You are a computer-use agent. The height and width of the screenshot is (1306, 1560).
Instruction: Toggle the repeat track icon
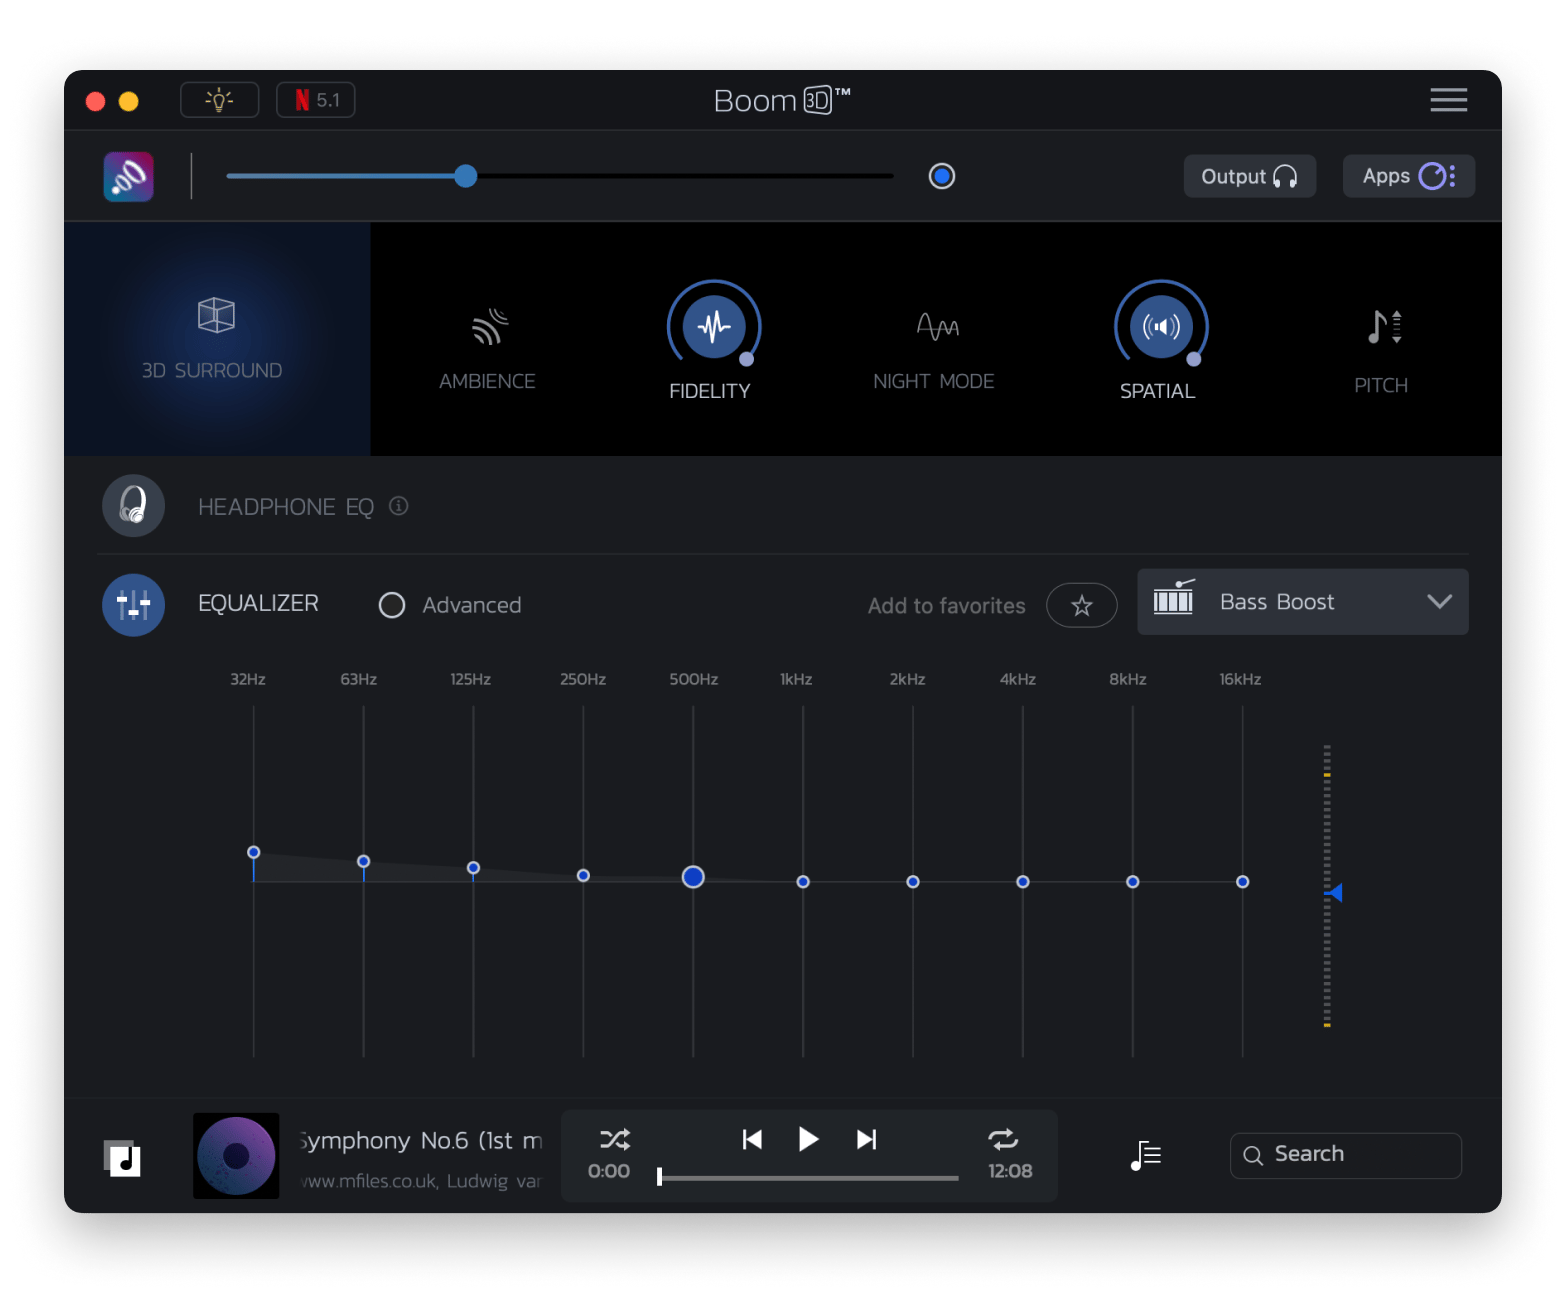(1003, 1139)
